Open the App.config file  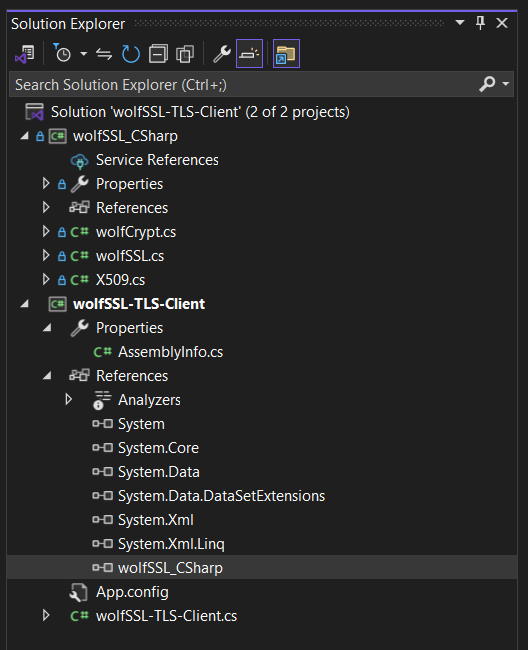132,592
